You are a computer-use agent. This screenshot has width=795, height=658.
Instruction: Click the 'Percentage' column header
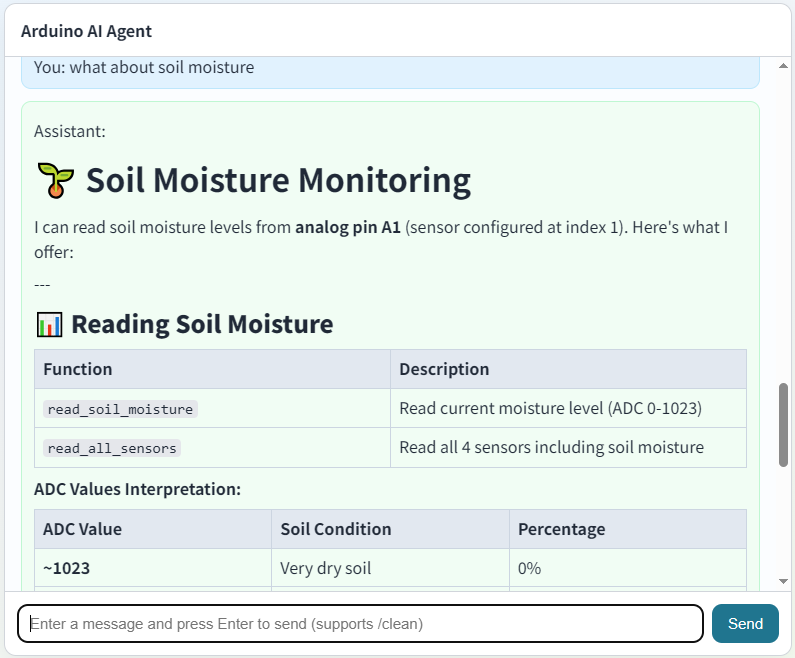[x=628, y=529]
